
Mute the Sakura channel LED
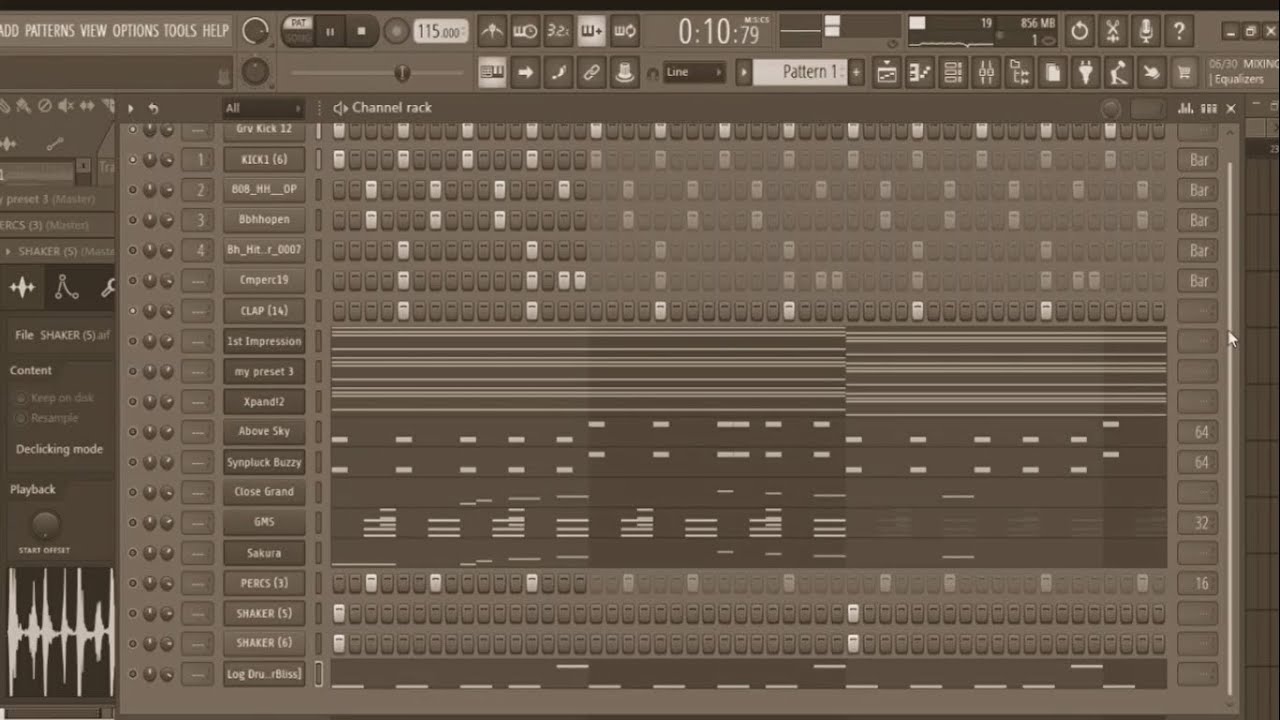click(x=132, y=552)
